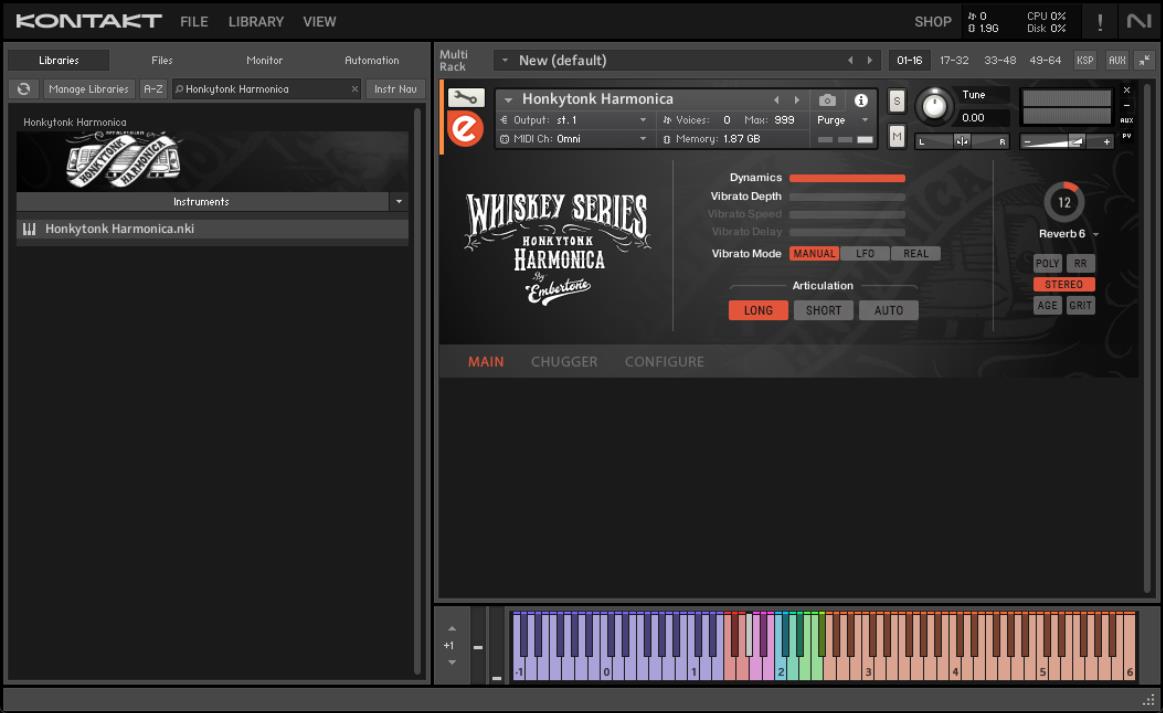1163x713 pixels.
Task: Open the FILE menu
Action: click(194, 21)
